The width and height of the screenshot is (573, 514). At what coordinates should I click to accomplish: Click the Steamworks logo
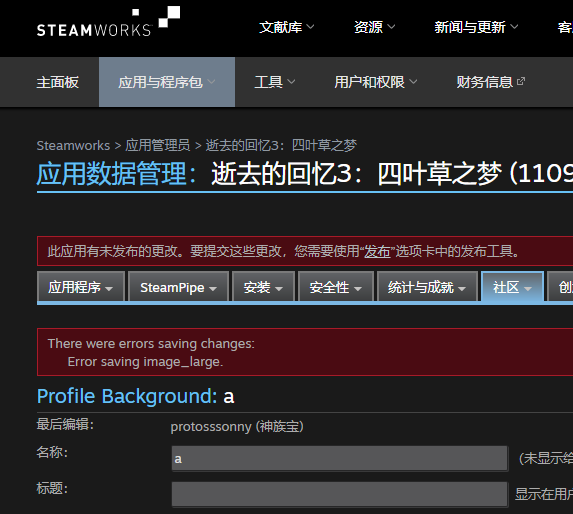109,22
